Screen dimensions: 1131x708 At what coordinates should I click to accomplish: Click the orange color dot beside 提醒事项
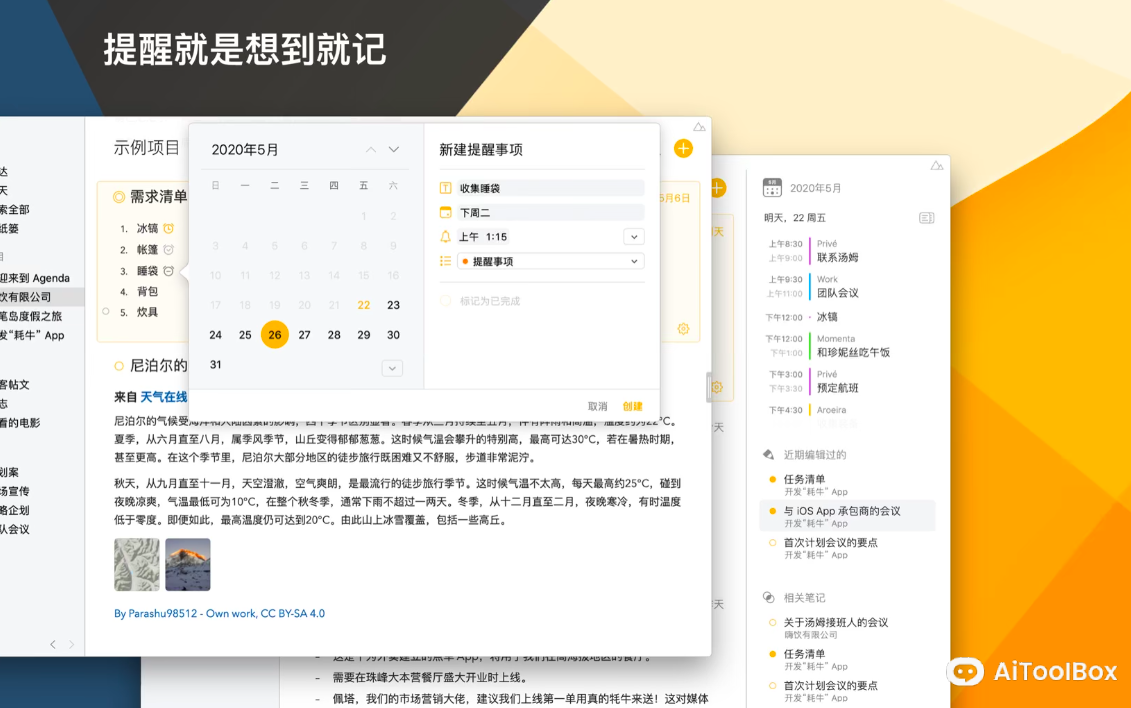tap(465, 261)
